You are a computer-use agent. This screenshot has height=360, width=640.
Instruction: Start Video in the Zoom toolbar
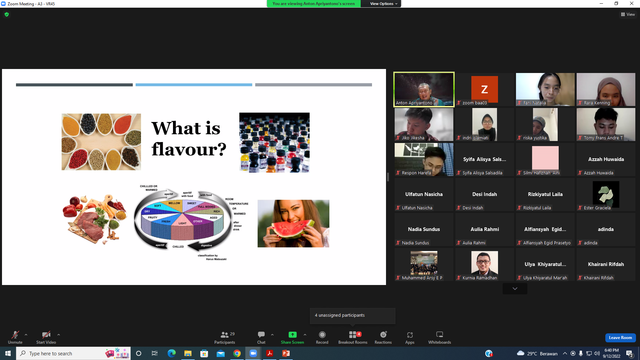coord(46,337)
